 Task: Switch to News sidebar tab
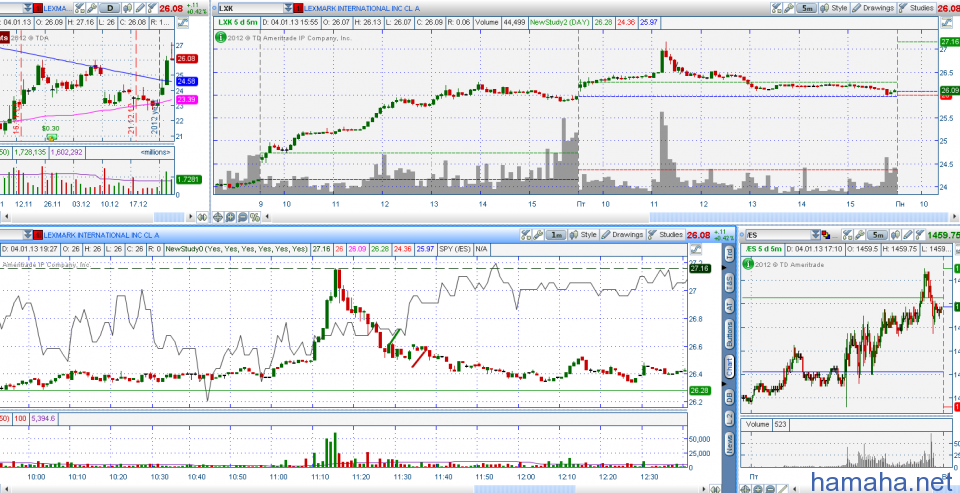pos(729,443)
